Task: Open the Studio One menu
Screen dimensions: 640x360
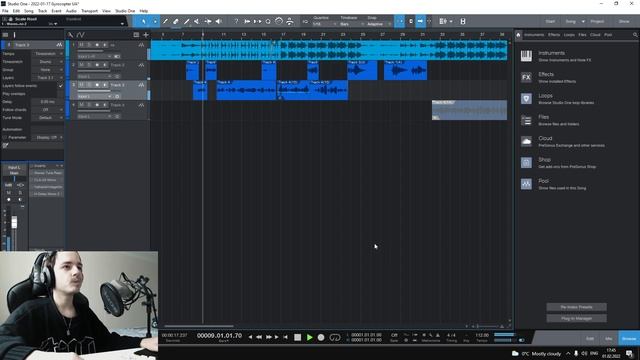Action: [x=125, y=11]
